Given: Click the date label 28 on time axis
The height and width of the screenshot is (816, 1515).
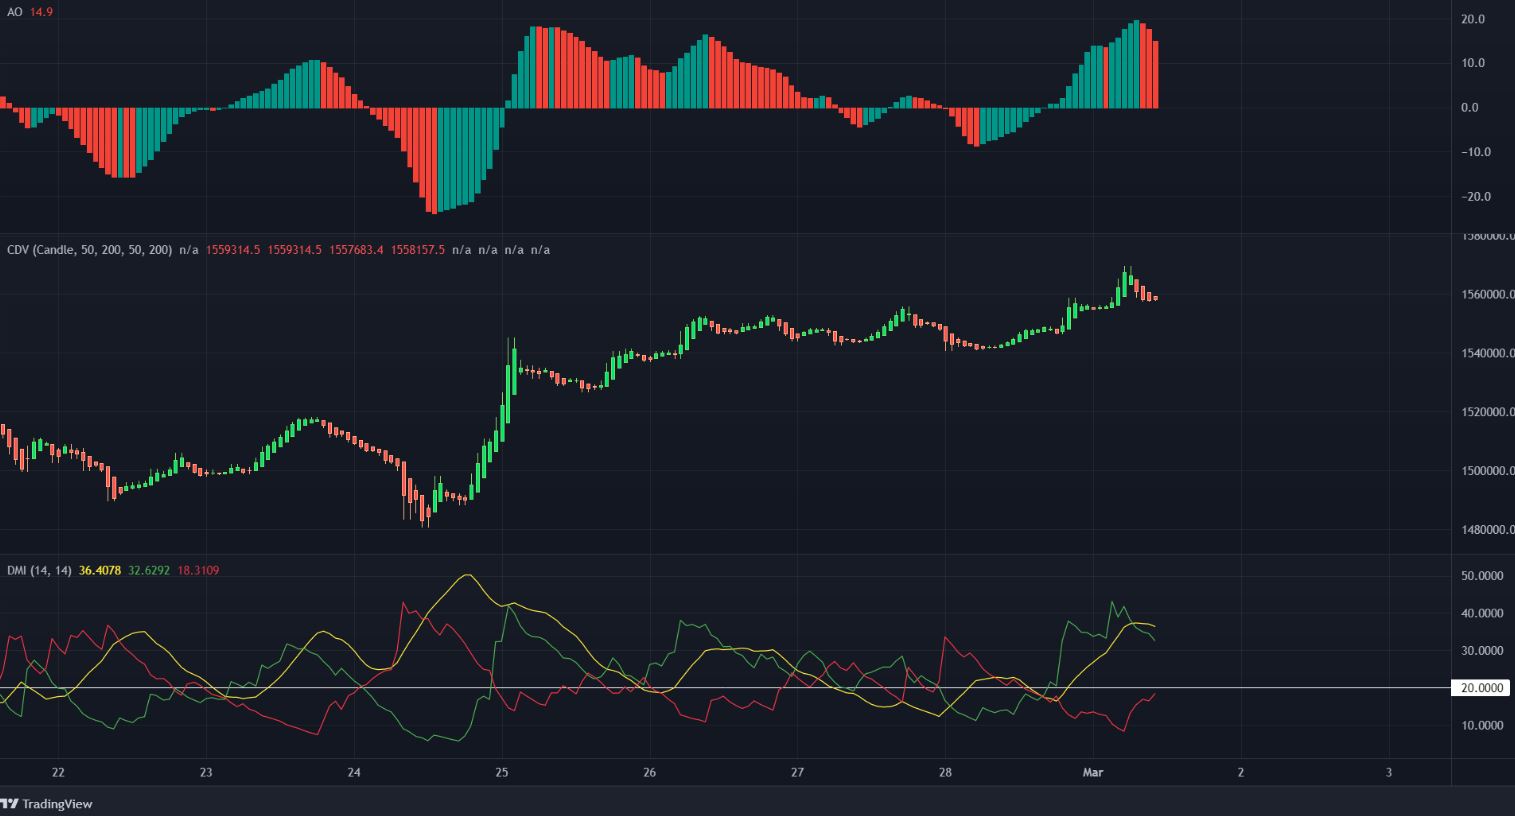Looking at the screenshot, I should (945, 772).
